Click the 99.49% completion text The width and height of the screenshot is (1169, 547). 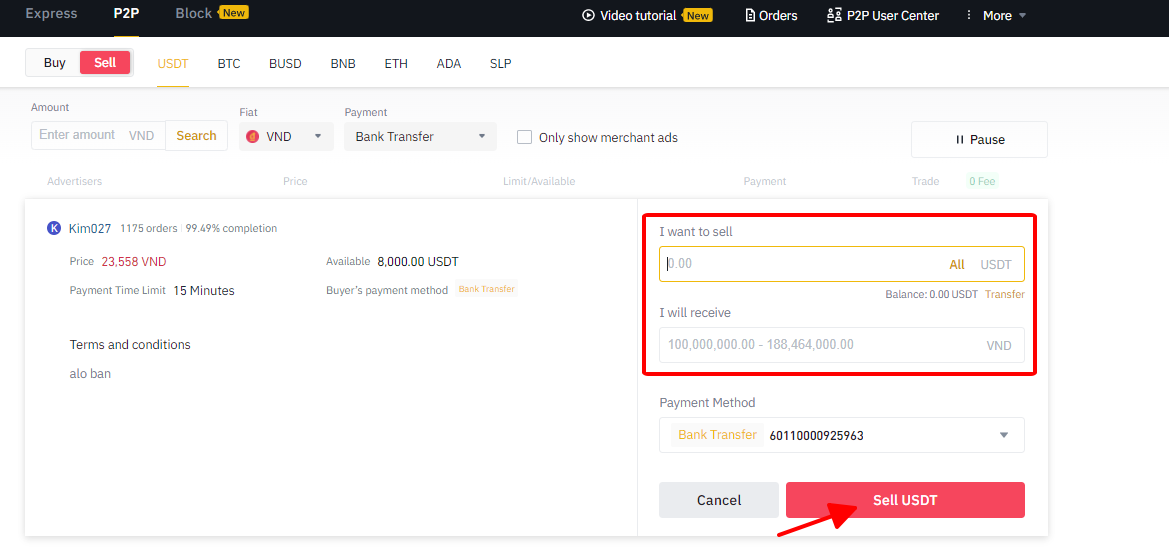[231, 228]
